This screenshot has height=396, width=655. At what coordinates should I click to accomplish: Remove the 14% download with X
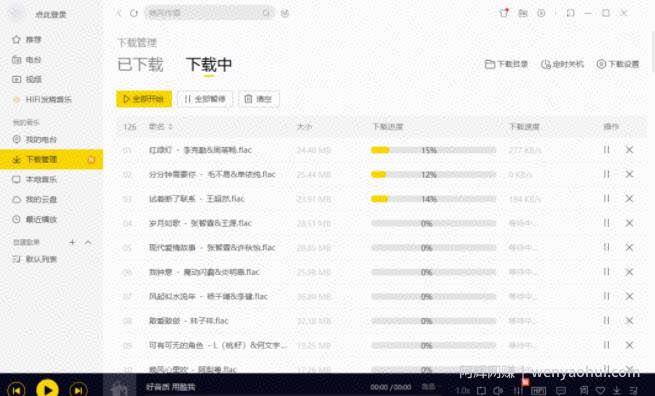(630, 198)
